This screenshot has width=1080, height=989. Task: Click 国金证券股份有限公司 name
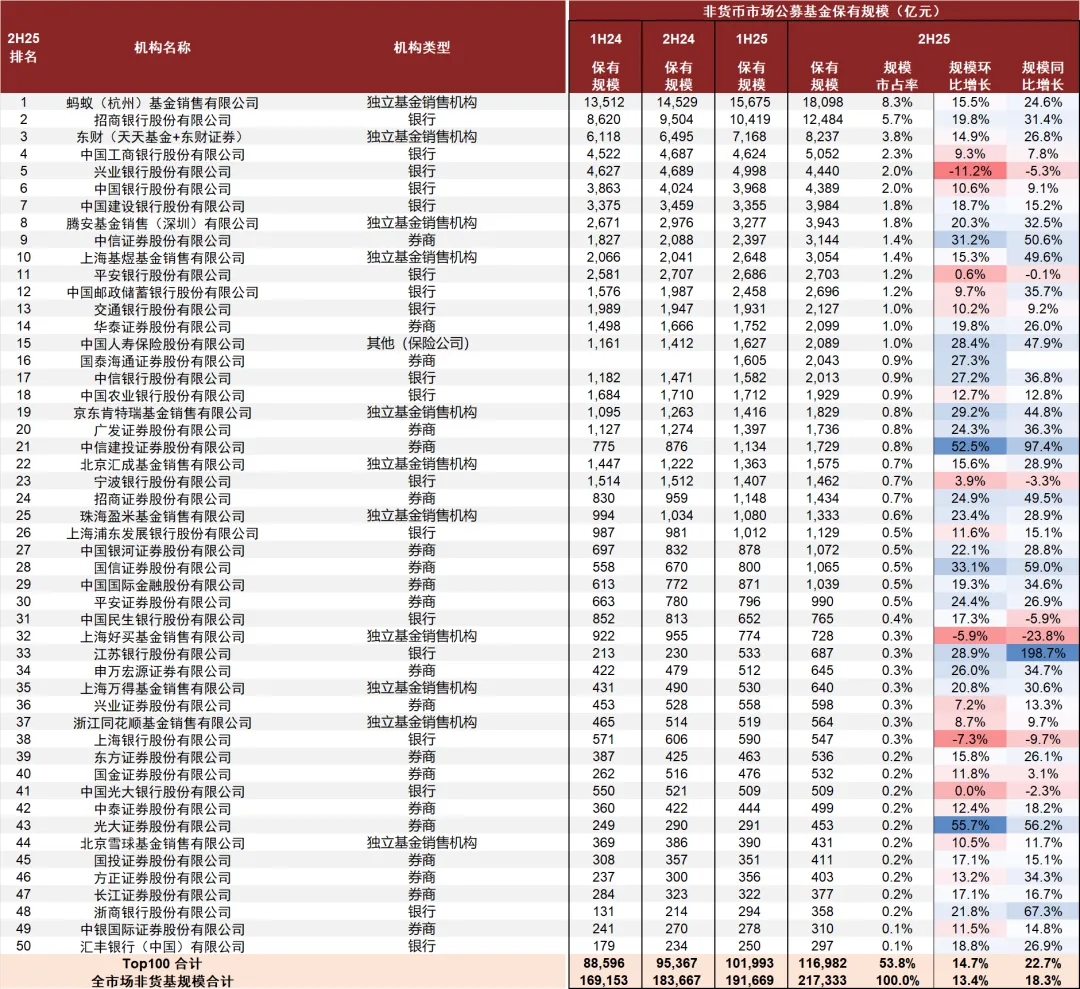point(163,774)
